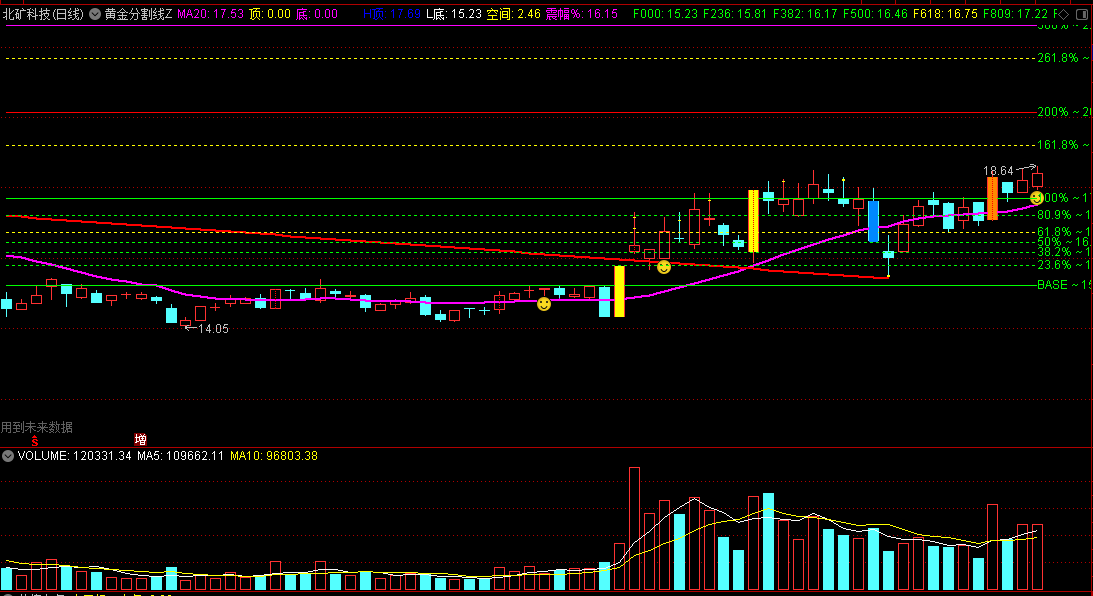
Task: Click the 用到未来数据 notice text
Action: [x=36, y=427]
